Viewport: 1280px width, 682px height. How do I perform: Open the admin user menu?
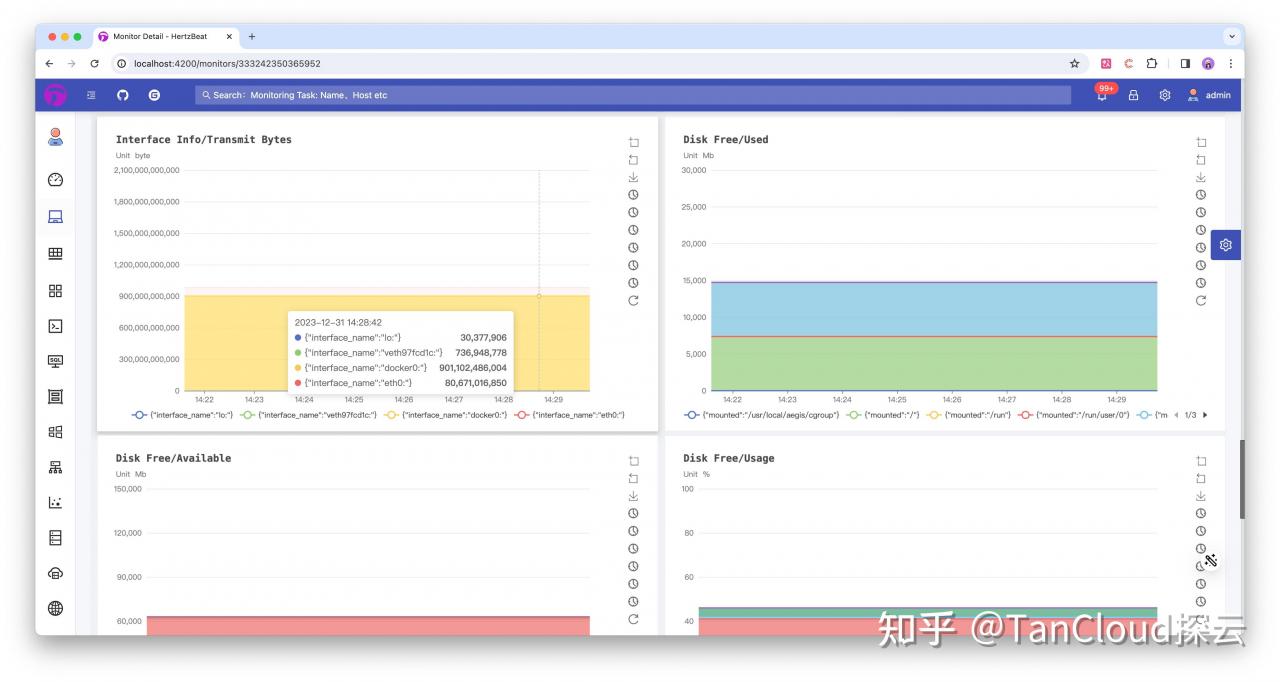pyautogui.click(x=1209, y=95)
